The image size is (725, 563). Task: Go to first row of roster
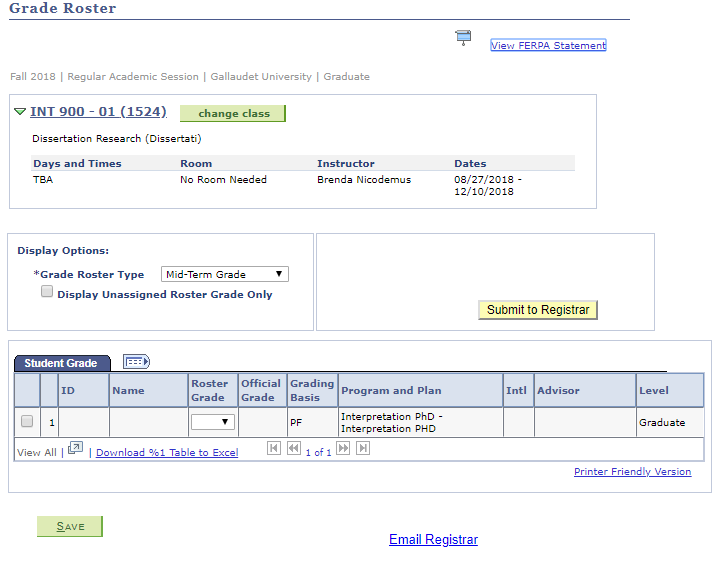coord(274,449)
